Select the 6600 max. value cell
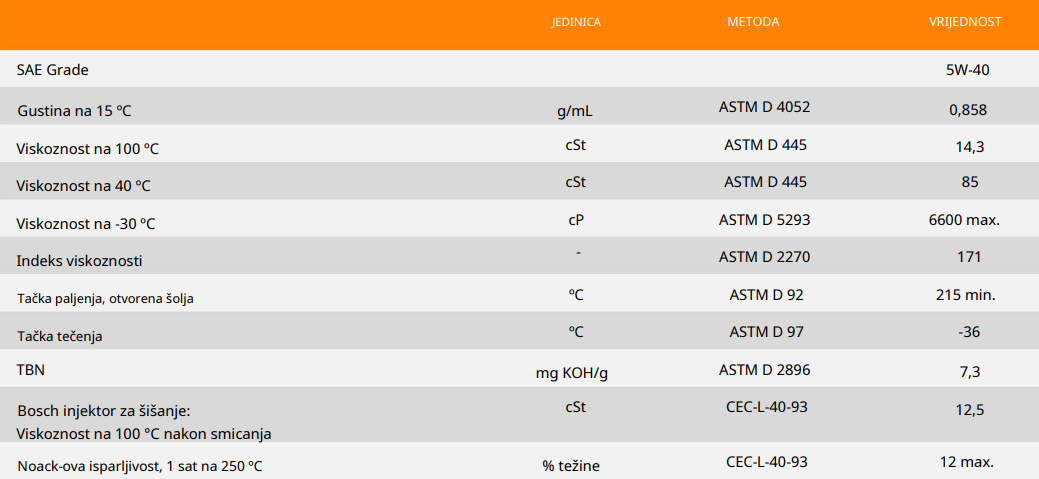This screenshot has width=1039, height=479. coord(964,219)
